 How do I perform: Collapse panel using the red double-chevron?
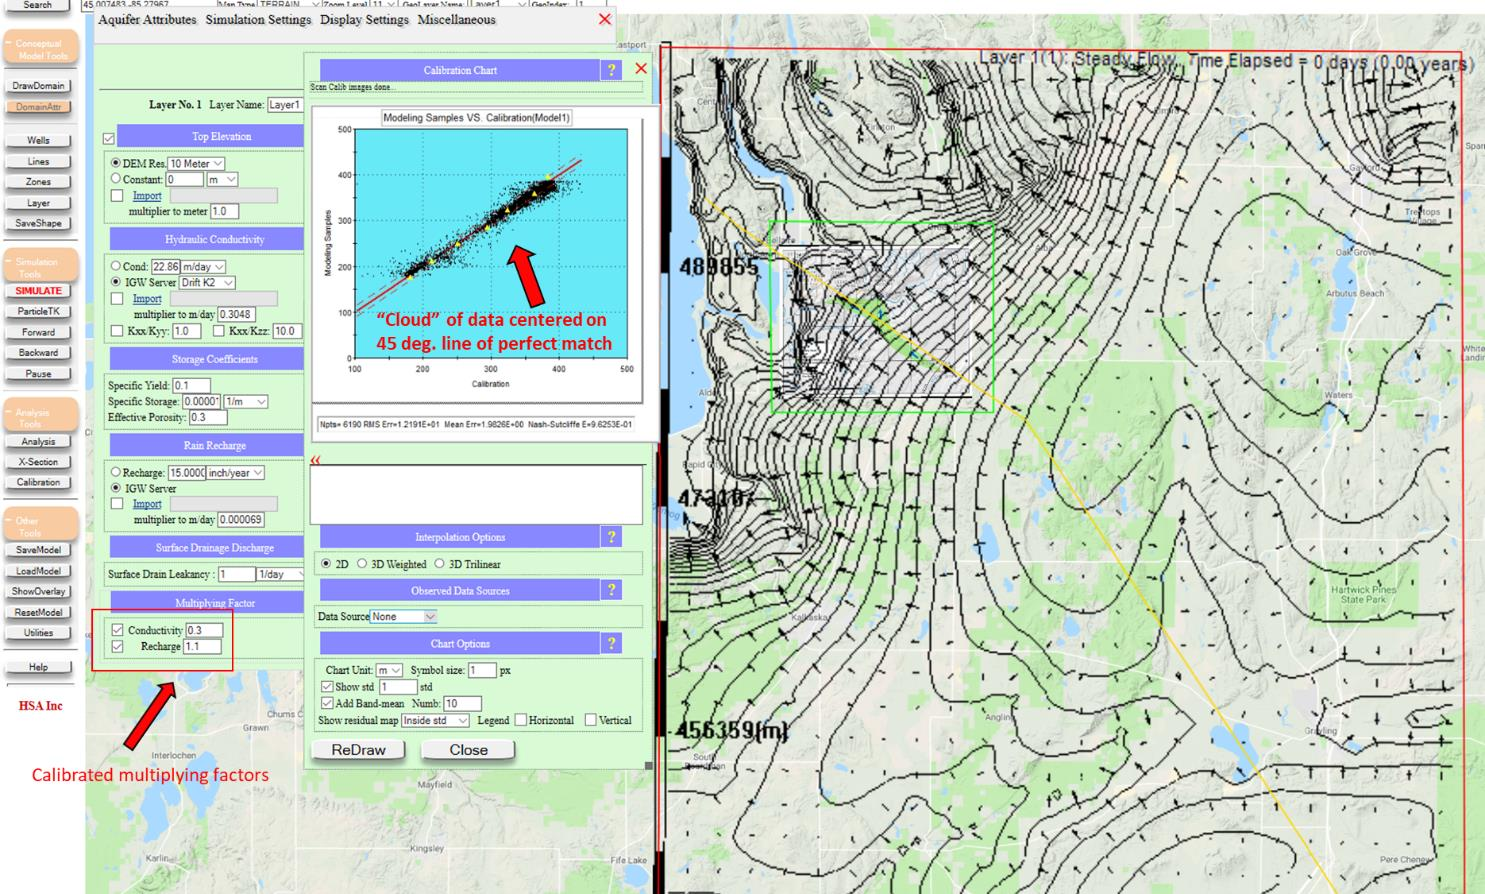click(316, 460)
